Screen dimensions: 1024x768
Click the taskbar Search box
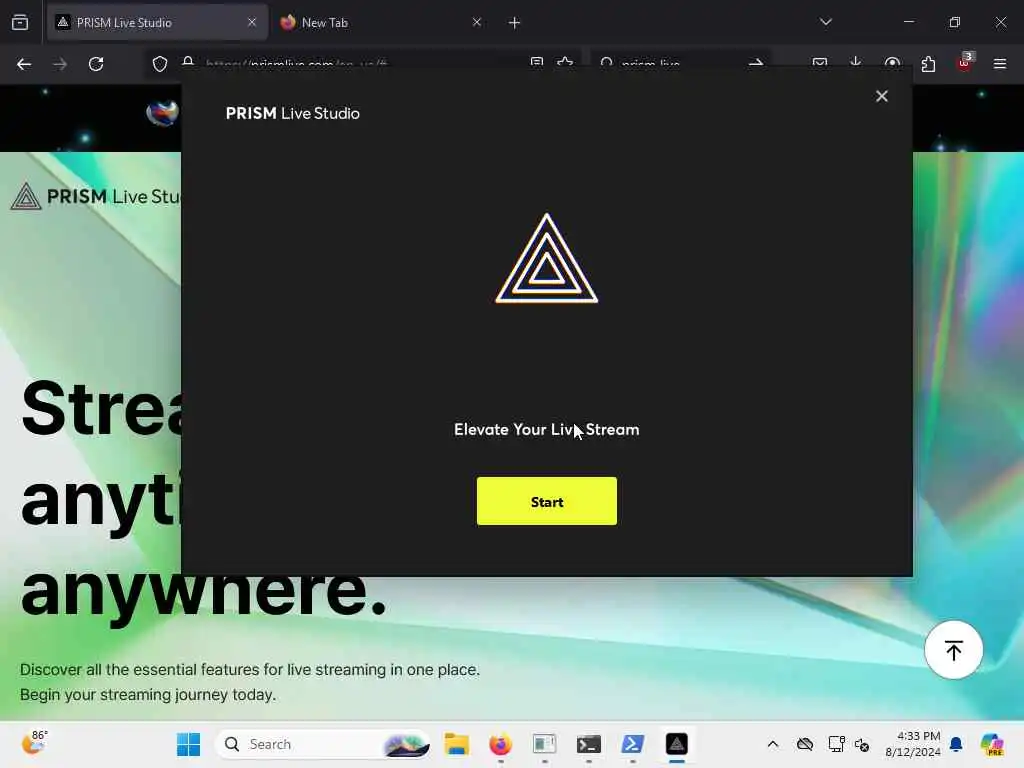(x=323, y=744)
